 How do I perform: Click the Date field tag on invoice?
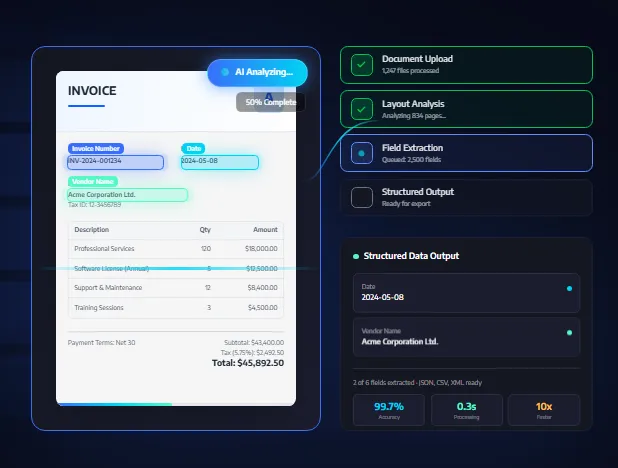coord(193,149)
